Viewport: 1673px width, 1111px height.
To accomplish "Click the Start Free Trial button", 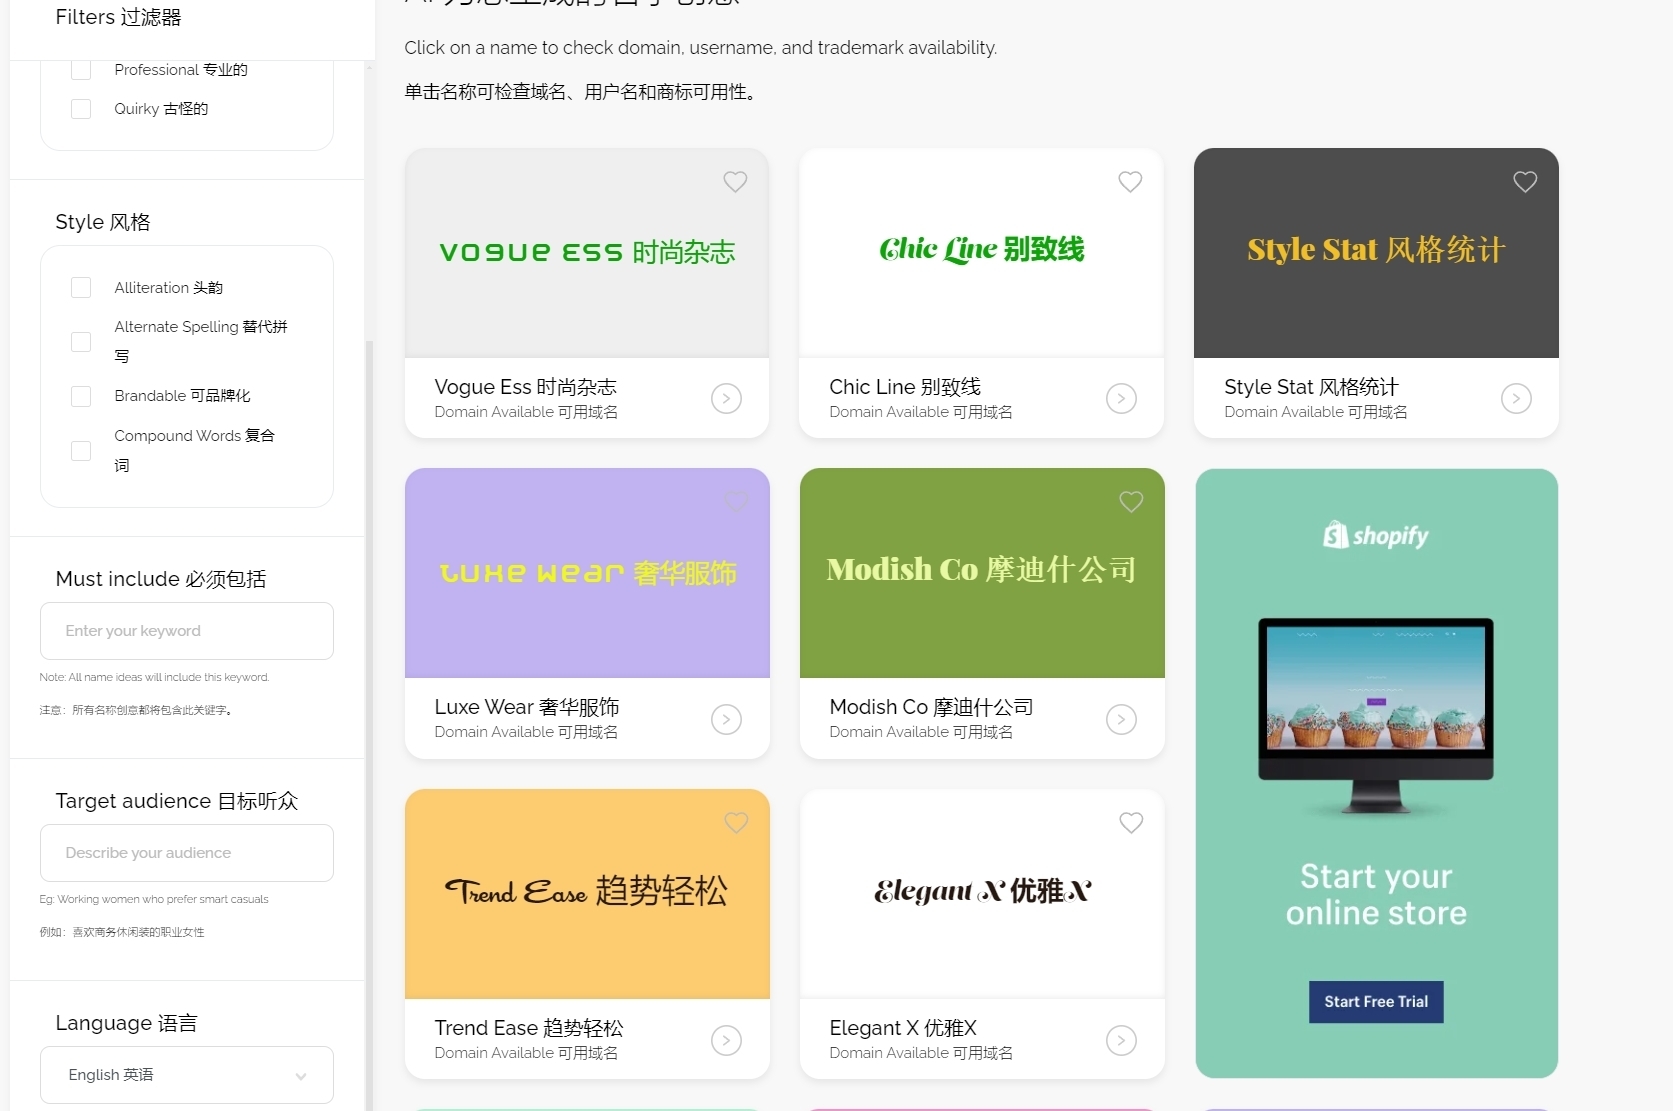I will pyautogui.click(x=1375, y=1001).
